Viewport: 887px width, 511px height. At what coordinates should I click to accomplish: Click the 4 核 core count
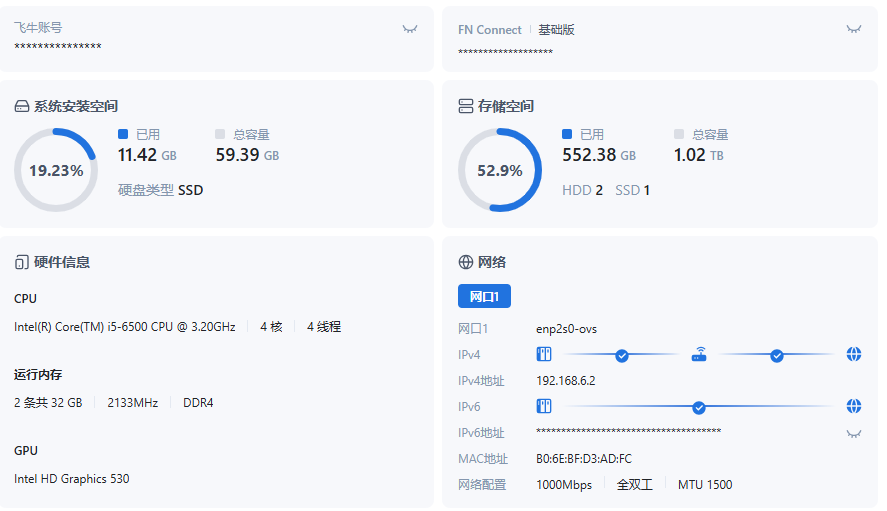pos(271,327)
